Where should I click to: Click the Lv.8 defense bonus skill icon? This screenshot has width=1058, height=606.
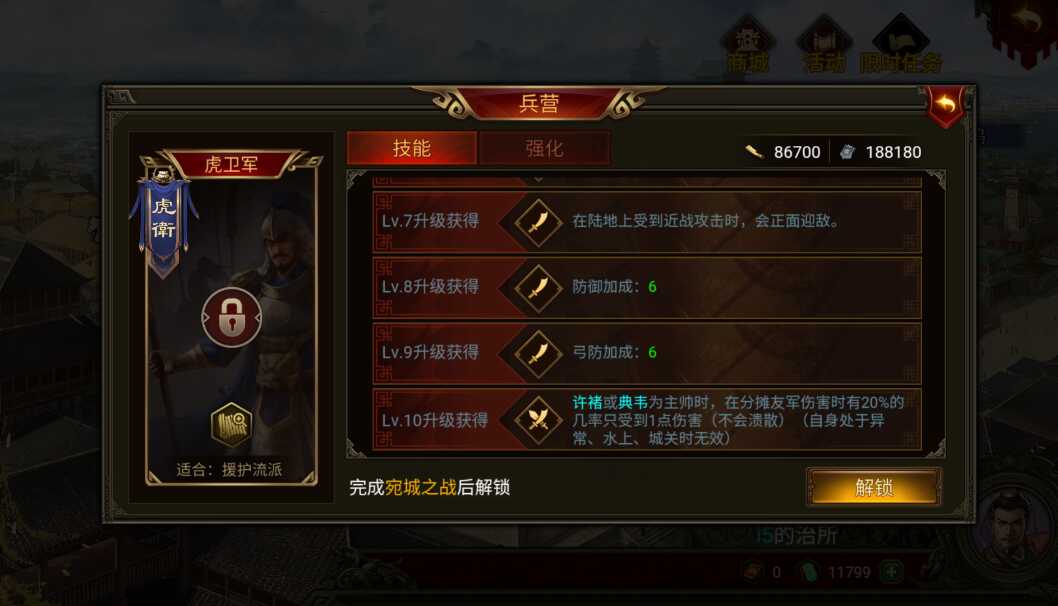[538, 287]
